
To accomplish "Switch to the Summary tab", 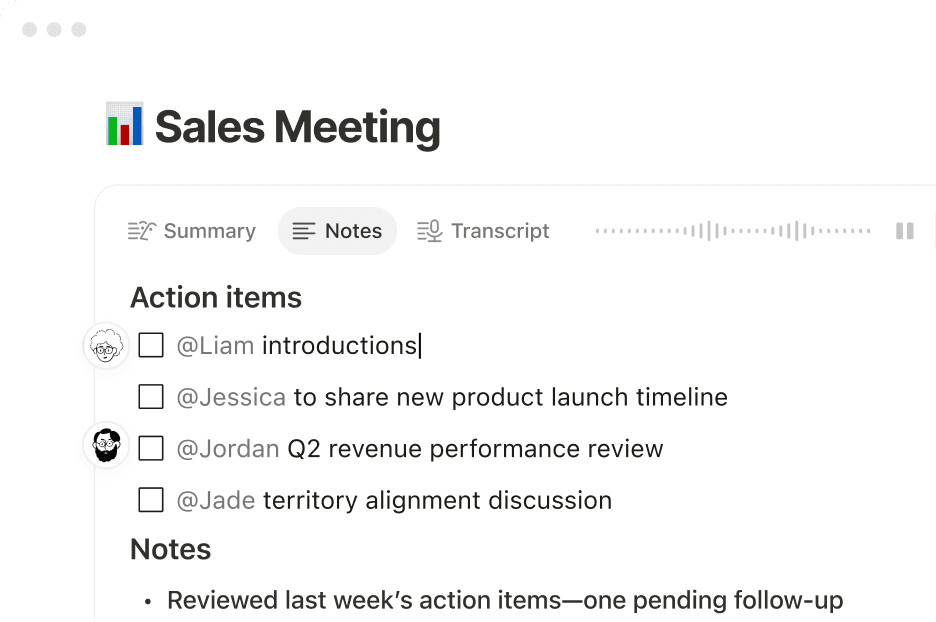I will 192,230.
